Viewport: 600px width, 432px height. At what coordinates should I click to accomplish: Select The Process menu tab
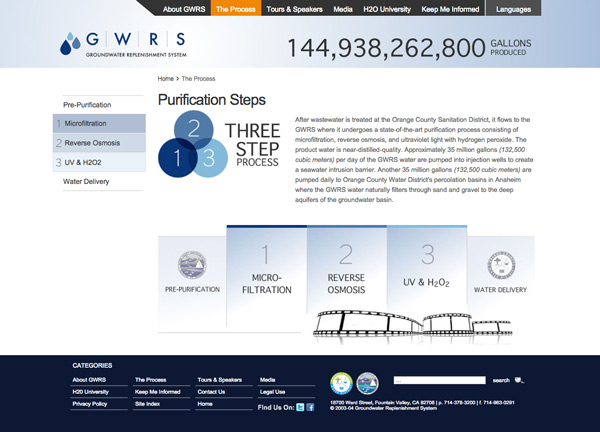(x=236, y=9)
